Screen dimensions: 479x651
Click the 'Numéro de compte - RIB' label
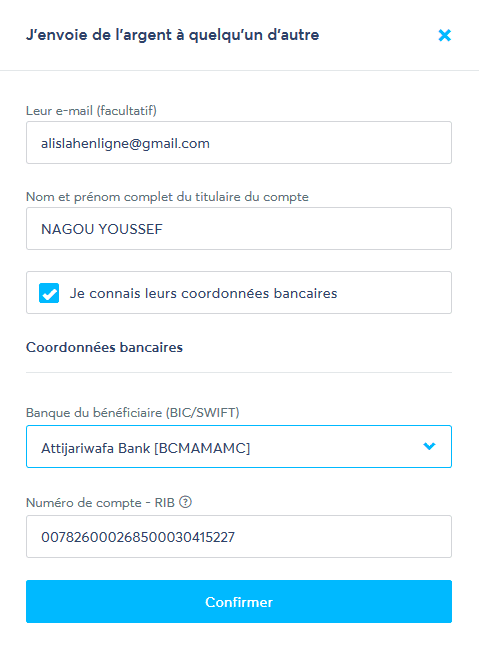(x=100, y=502)
